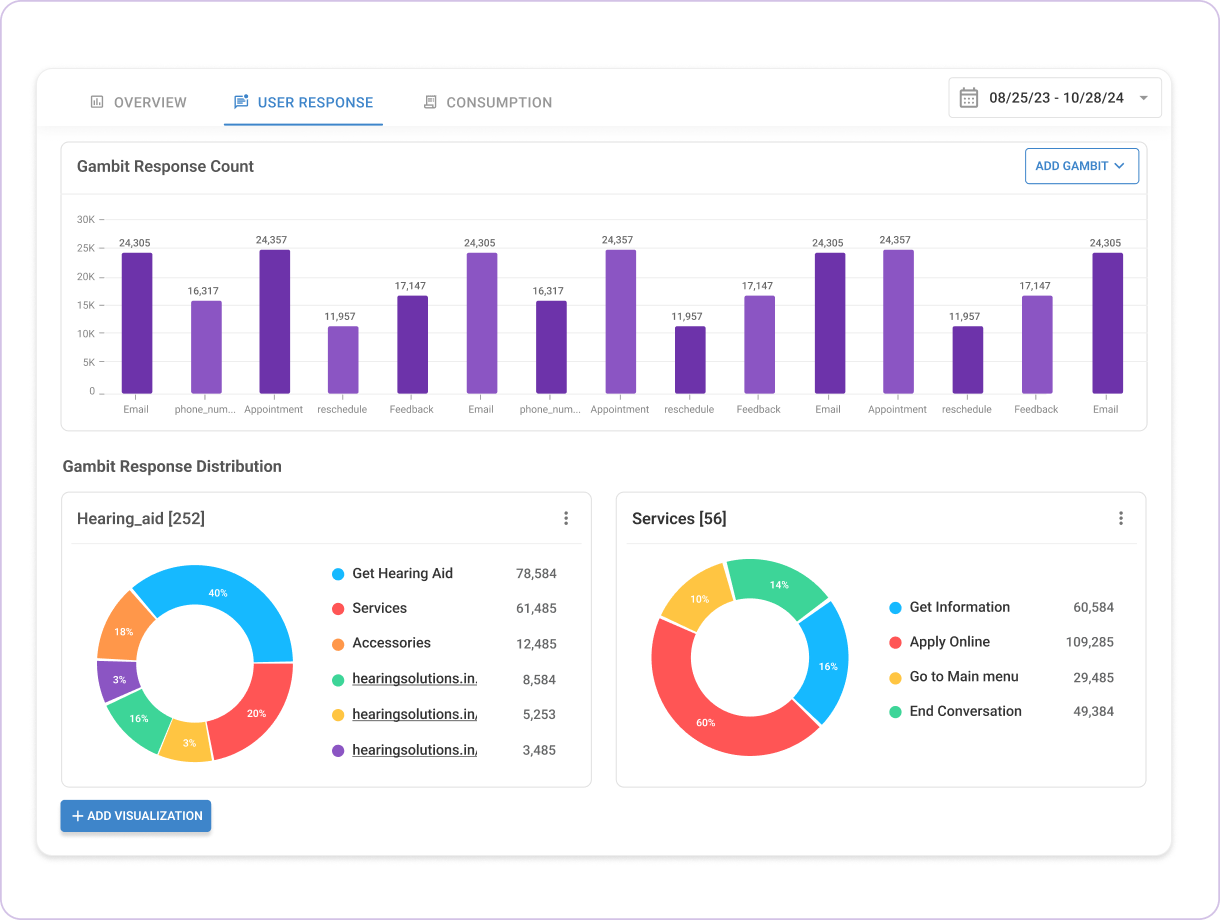Select the User Response tab

303,102
